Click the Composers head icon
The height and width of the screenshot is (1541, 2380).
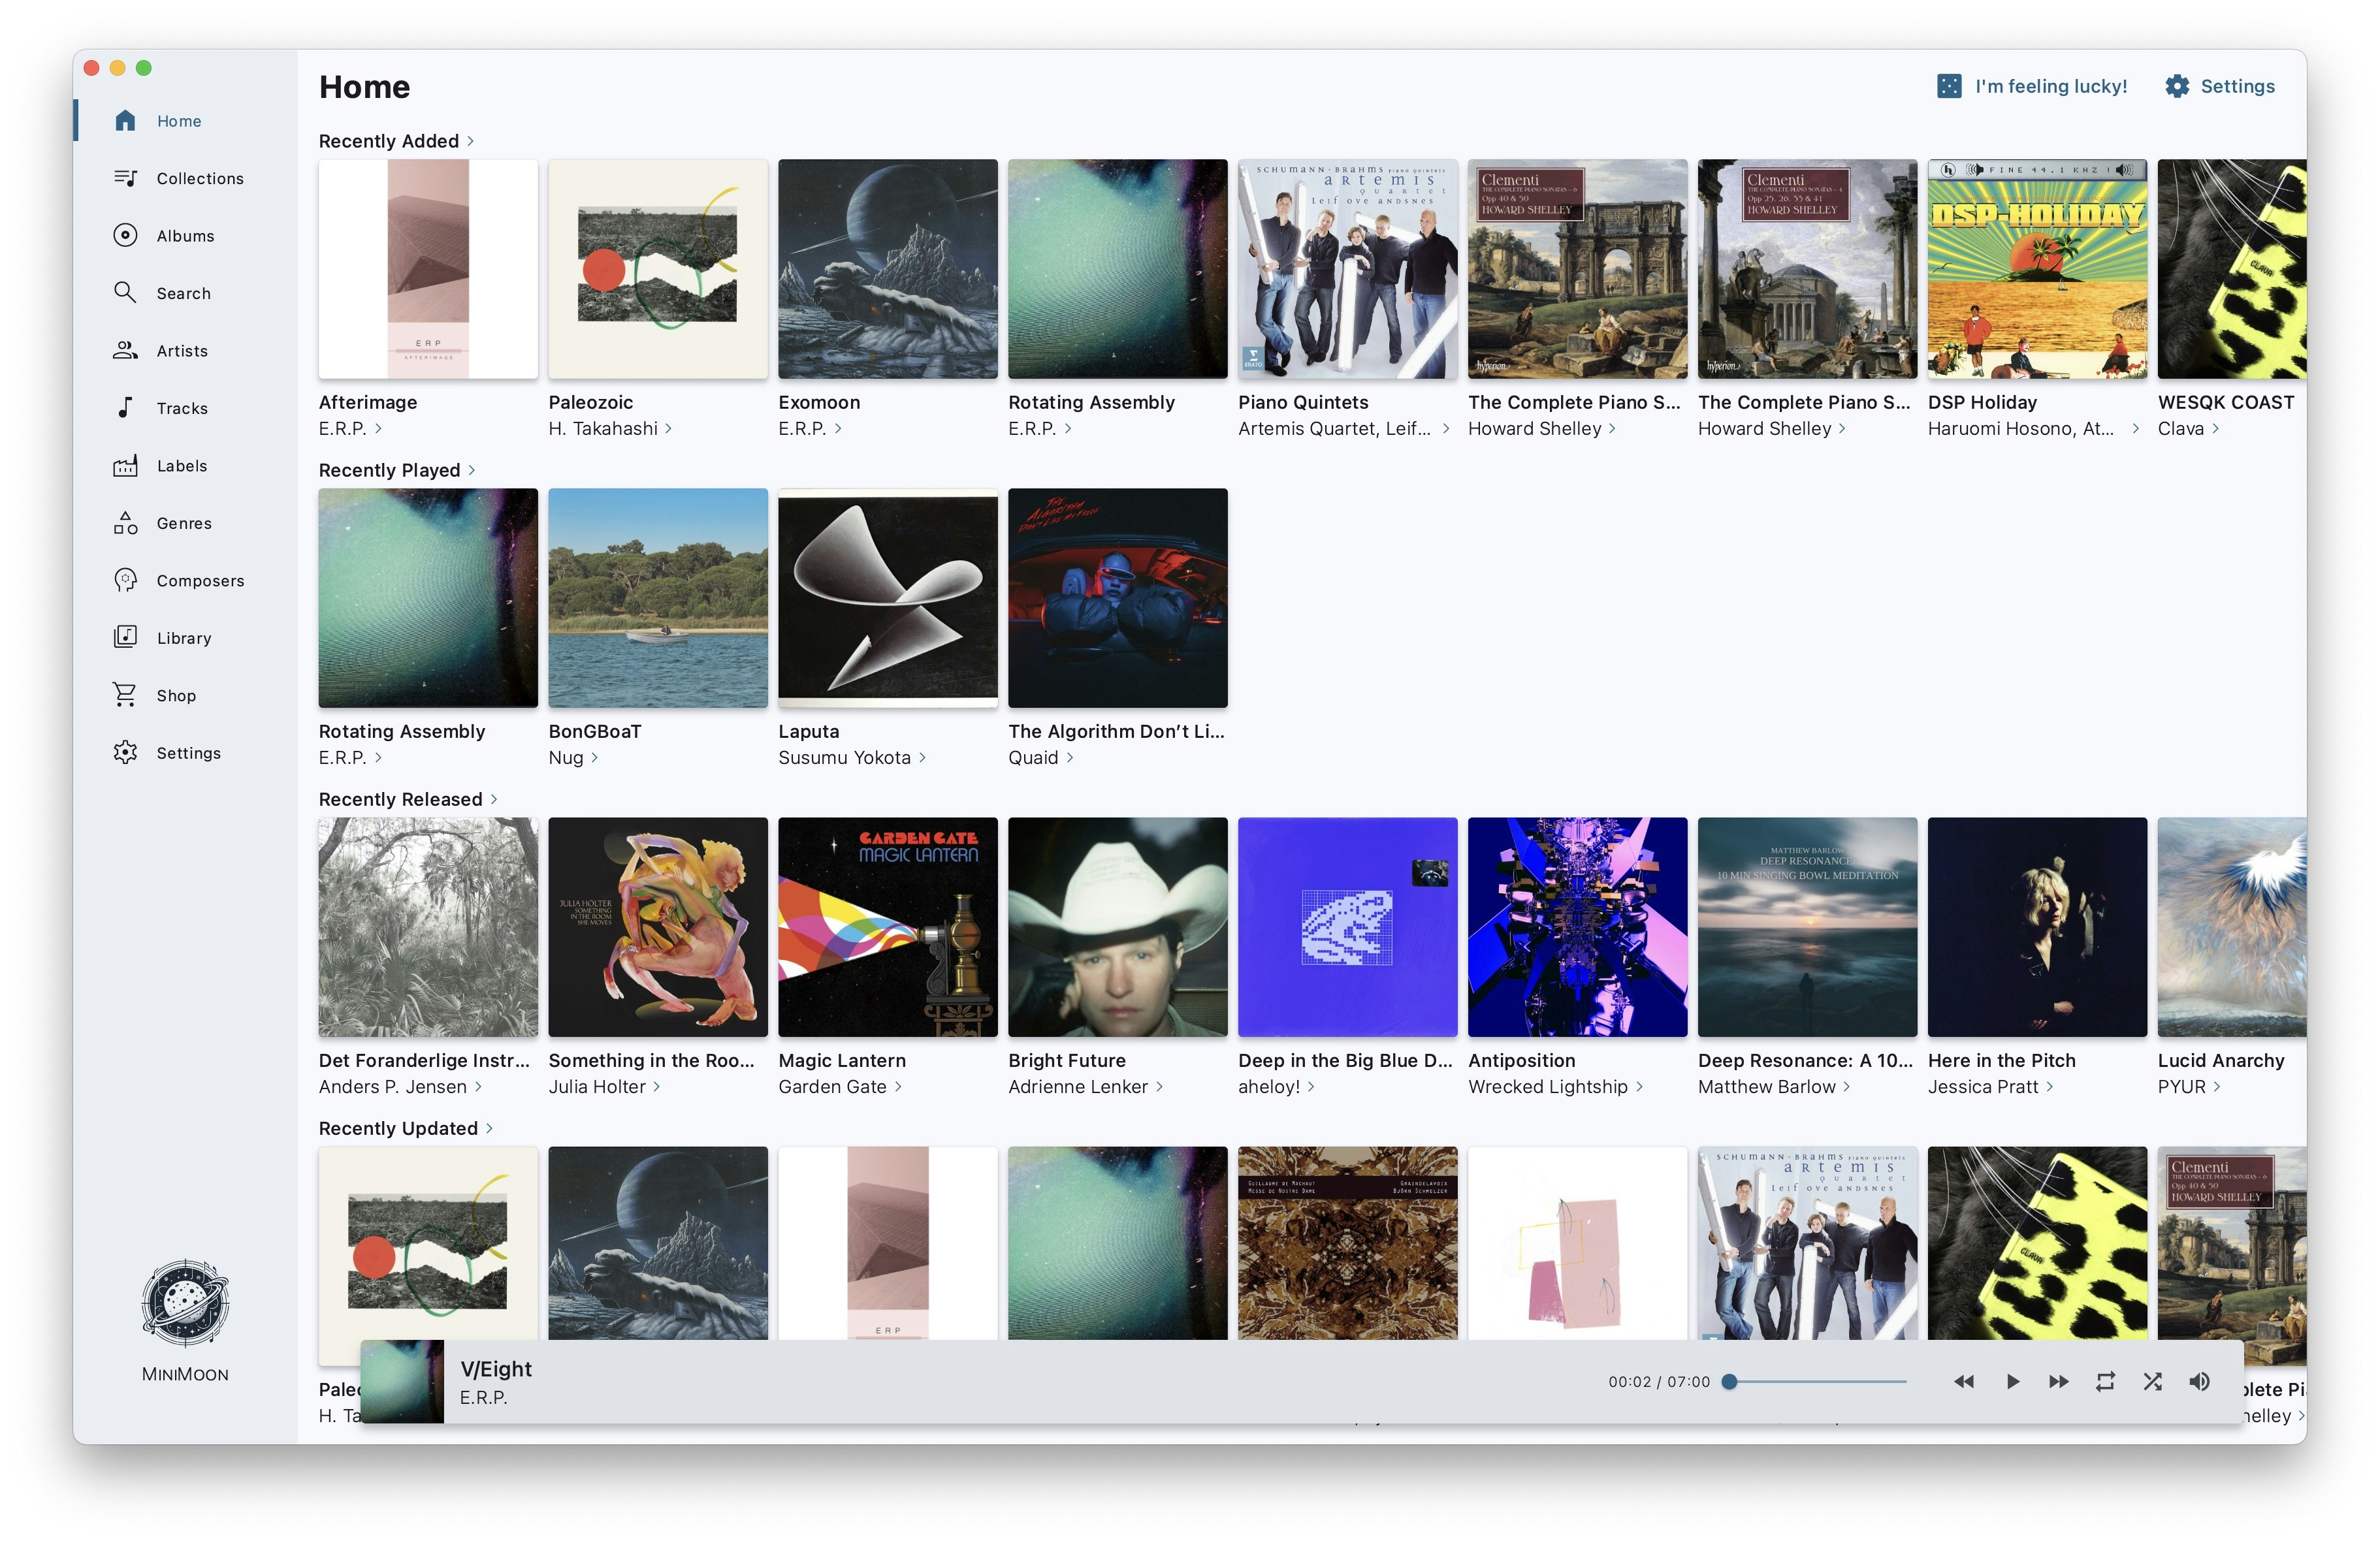(x=125, y=581)
